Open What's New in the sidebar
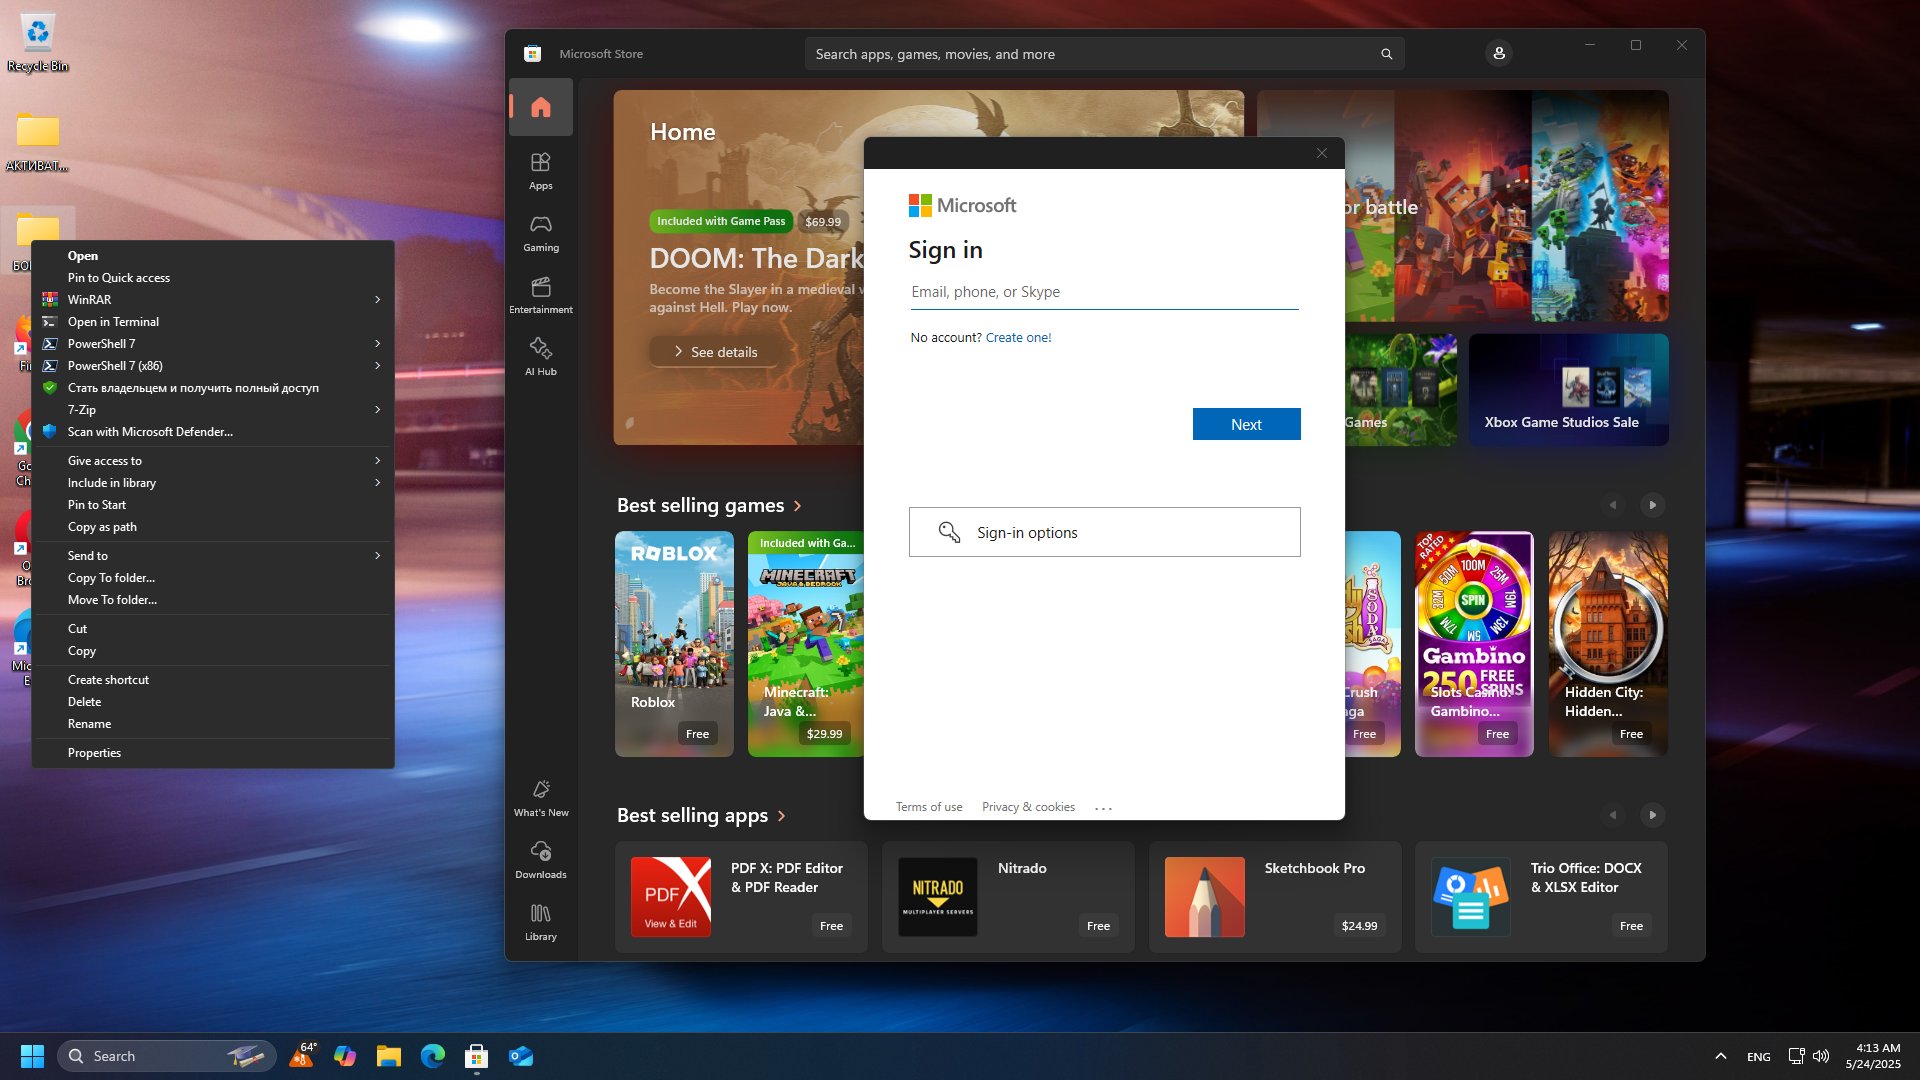The width and height of the screenshot is (1920, 1080). [541, 798]
